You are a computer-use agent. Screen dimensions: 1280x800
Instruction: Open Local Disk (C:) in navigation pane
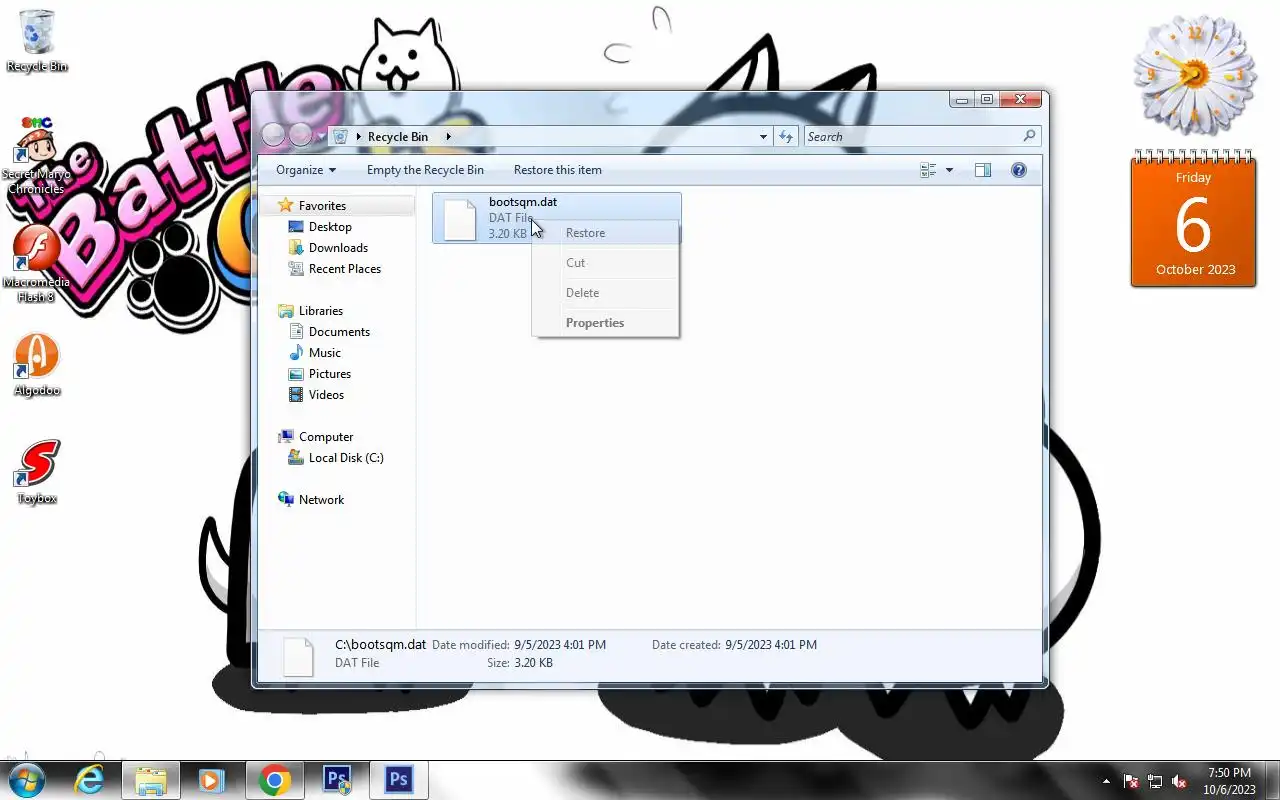pyautogui.click(x=346, y=458)
